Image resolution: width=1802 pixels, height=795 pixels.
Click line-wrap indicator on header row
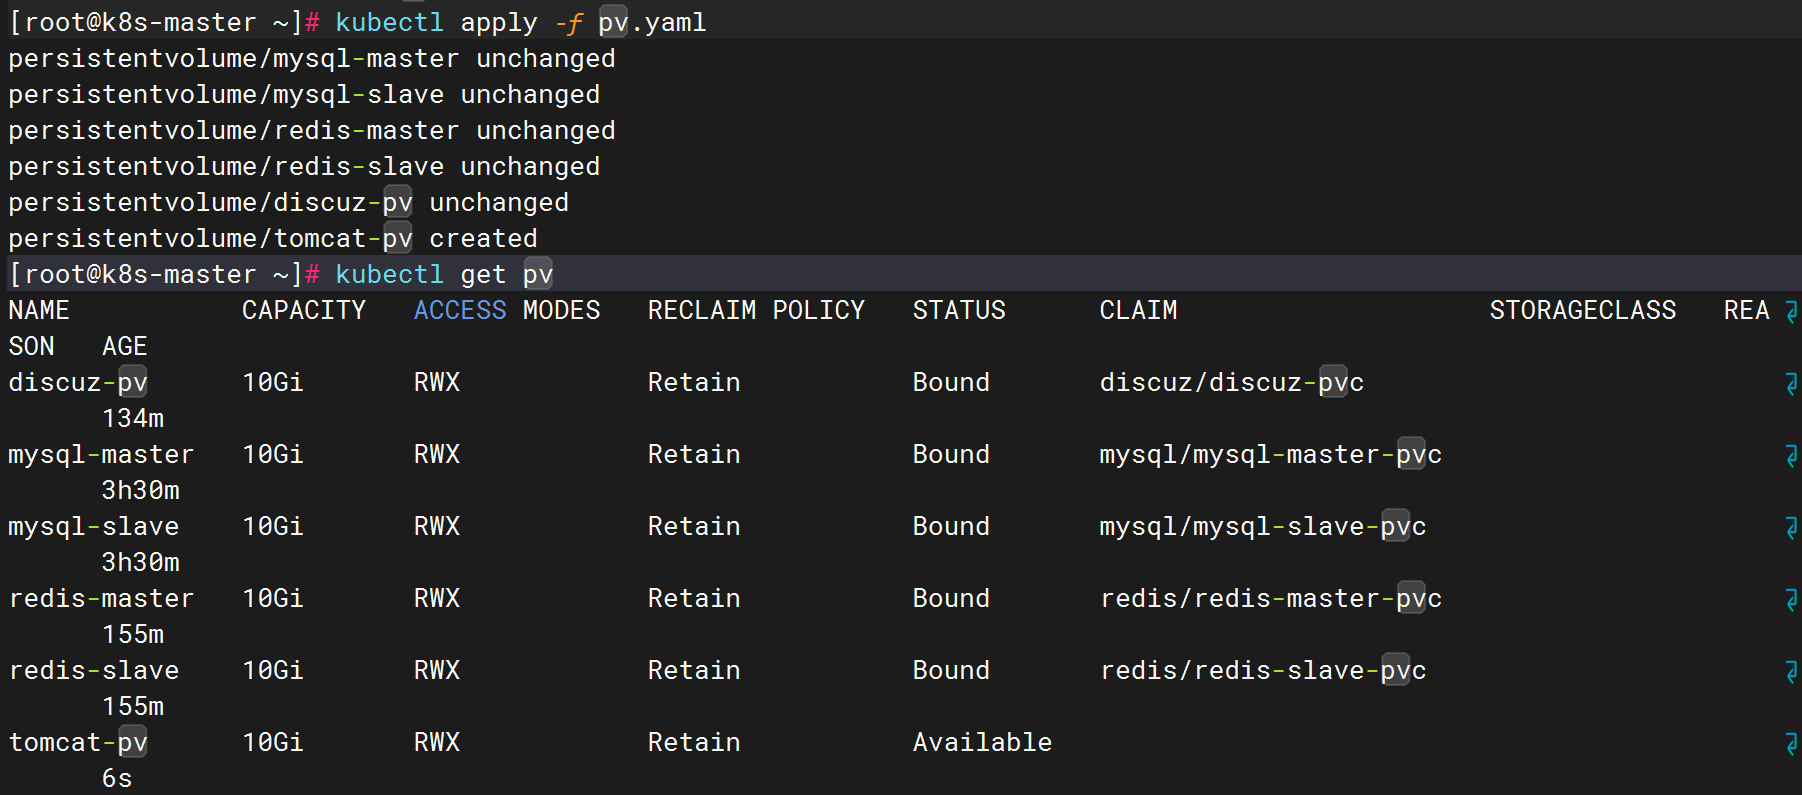tap(1791, 312)
